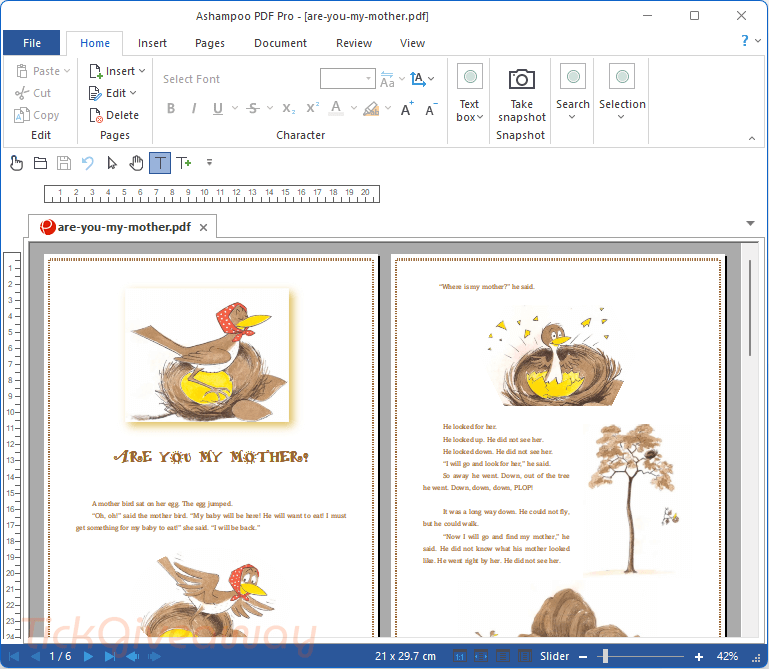Increase font size with A-plus icon
Image resolution: width=769 pixels, height=669 pixels.
407,108
